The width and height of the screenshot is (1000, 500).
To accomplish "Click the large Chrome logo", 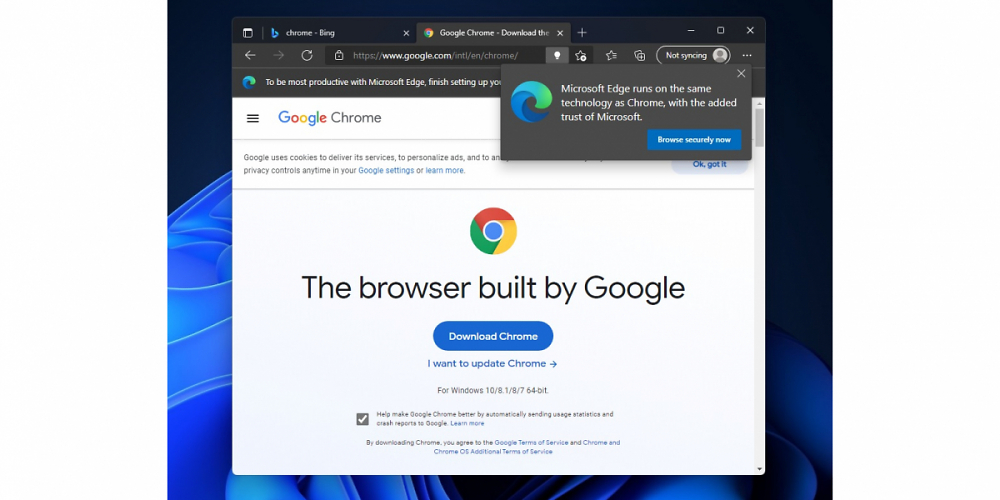I will point(493,231).
